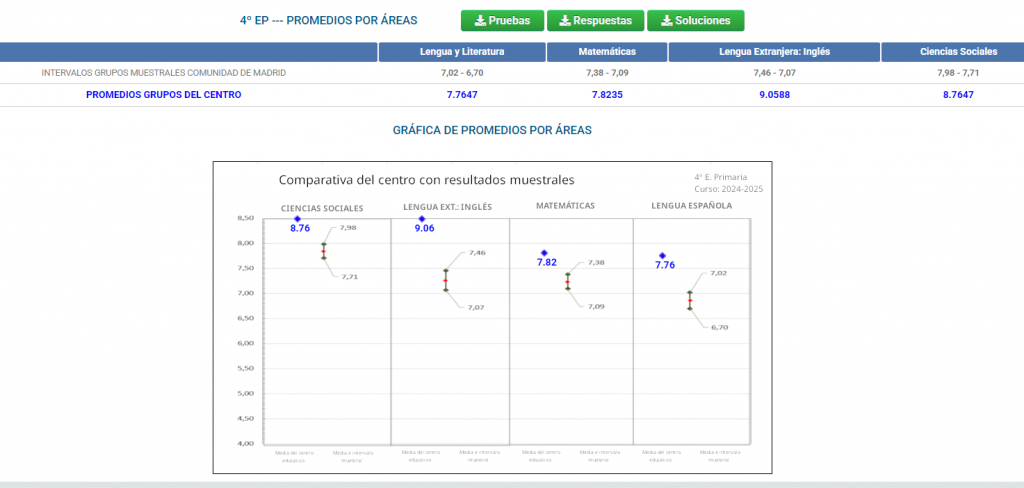Click the download icon in Pruebas

480,20
